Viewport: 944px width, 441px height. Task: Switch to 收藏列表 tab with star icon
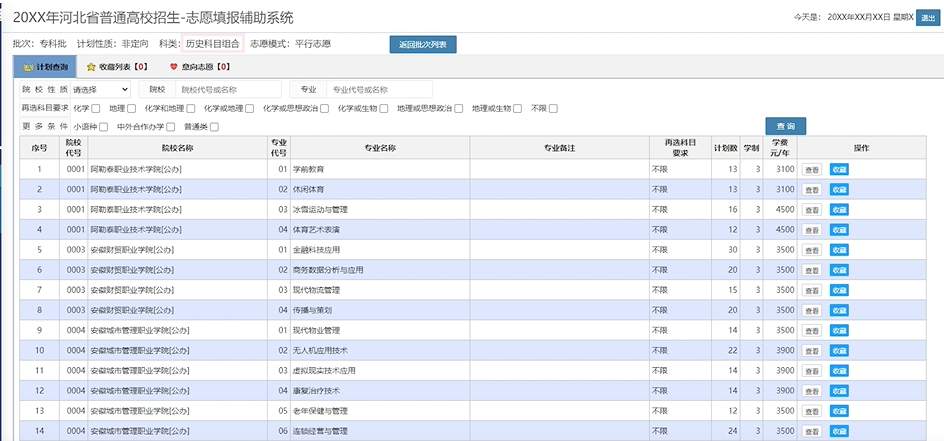pos(117,66)
